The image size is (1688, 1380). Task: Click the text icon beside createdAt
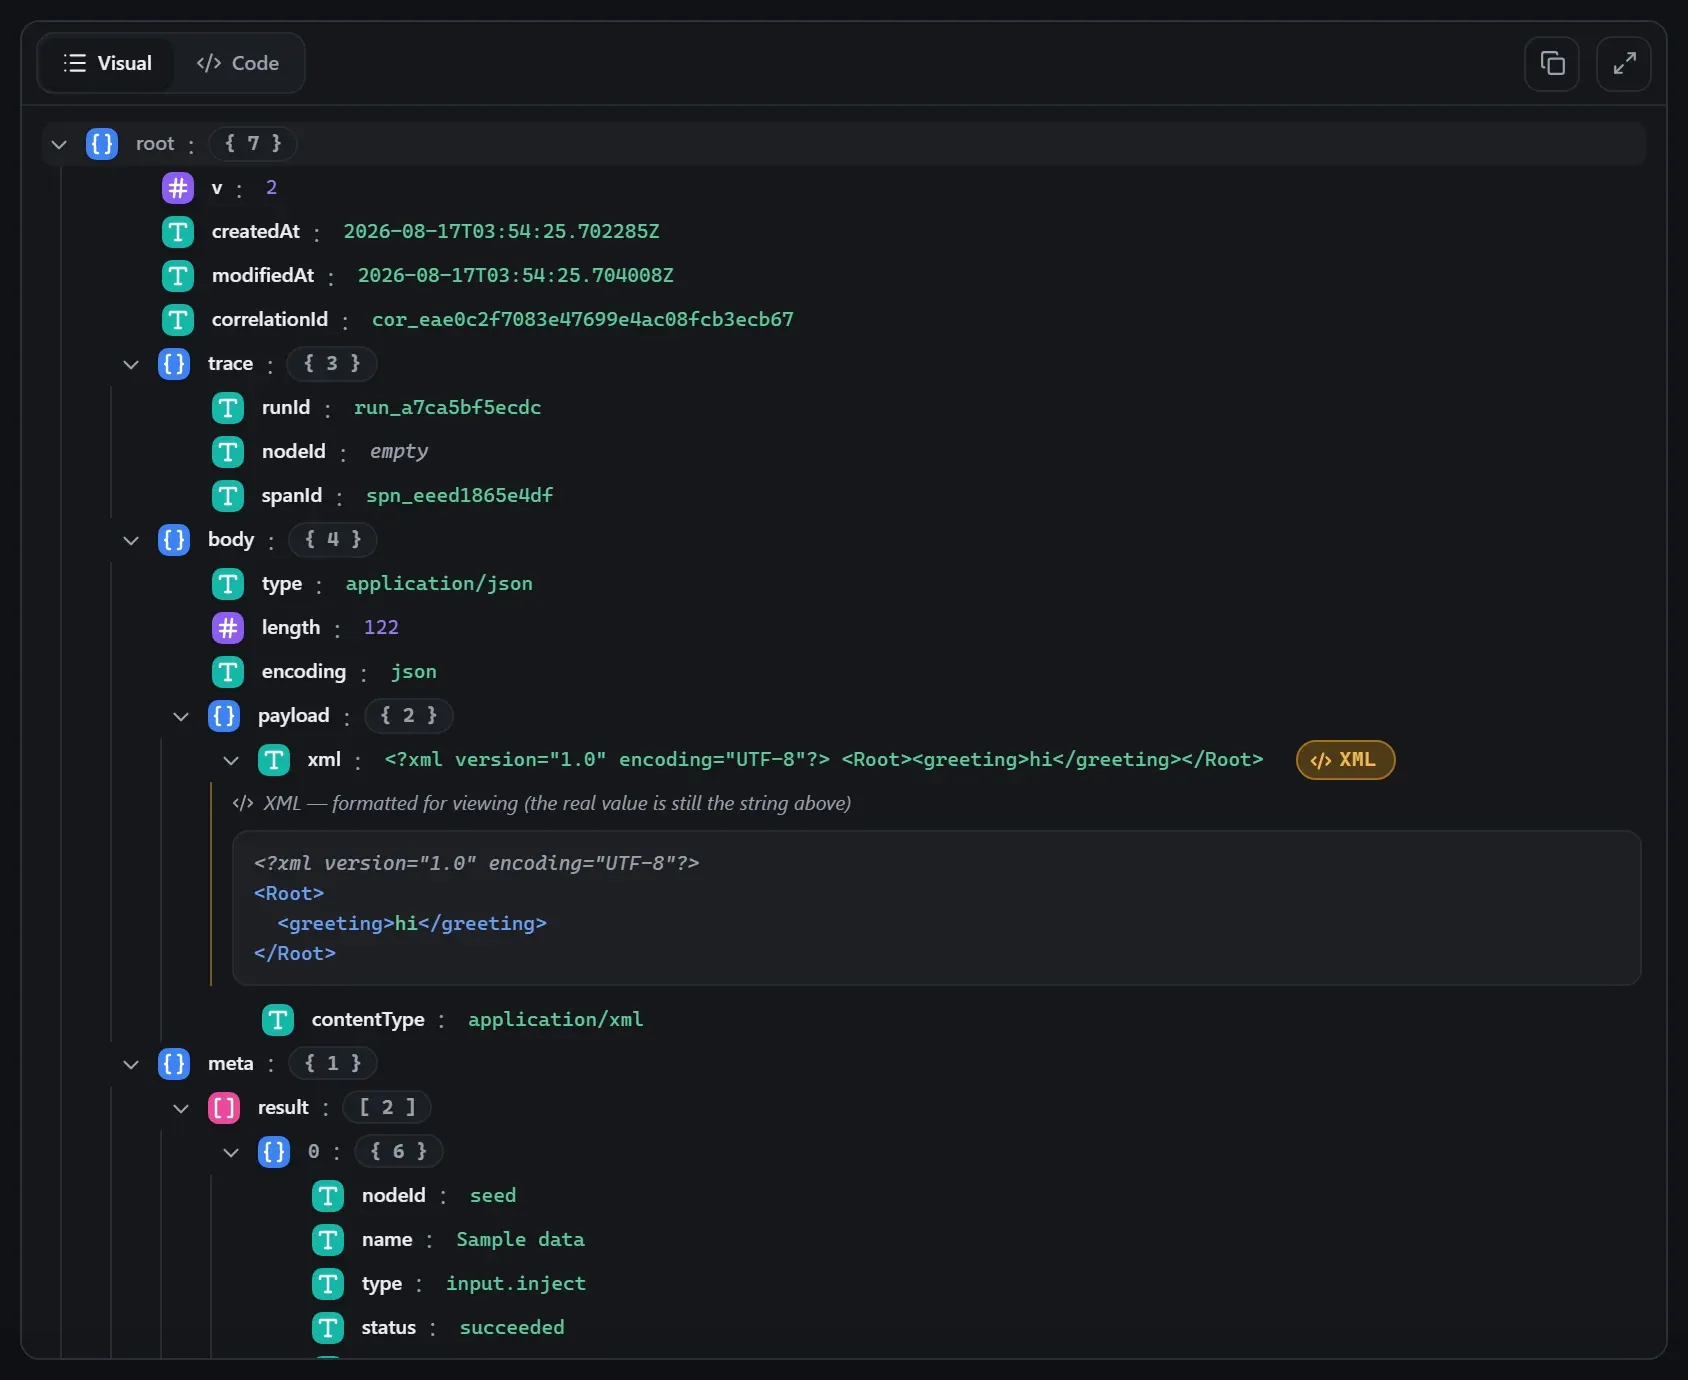tap(178, 232)
